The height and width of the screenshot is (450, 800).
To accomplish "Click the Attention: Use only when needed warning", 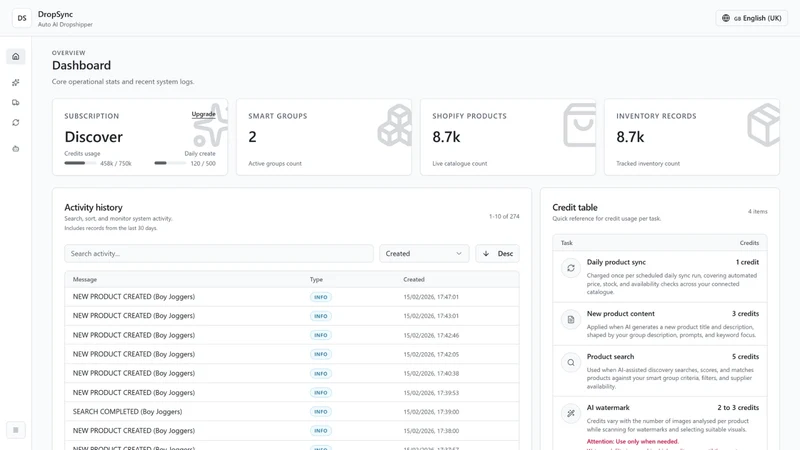I will (632, 442).
